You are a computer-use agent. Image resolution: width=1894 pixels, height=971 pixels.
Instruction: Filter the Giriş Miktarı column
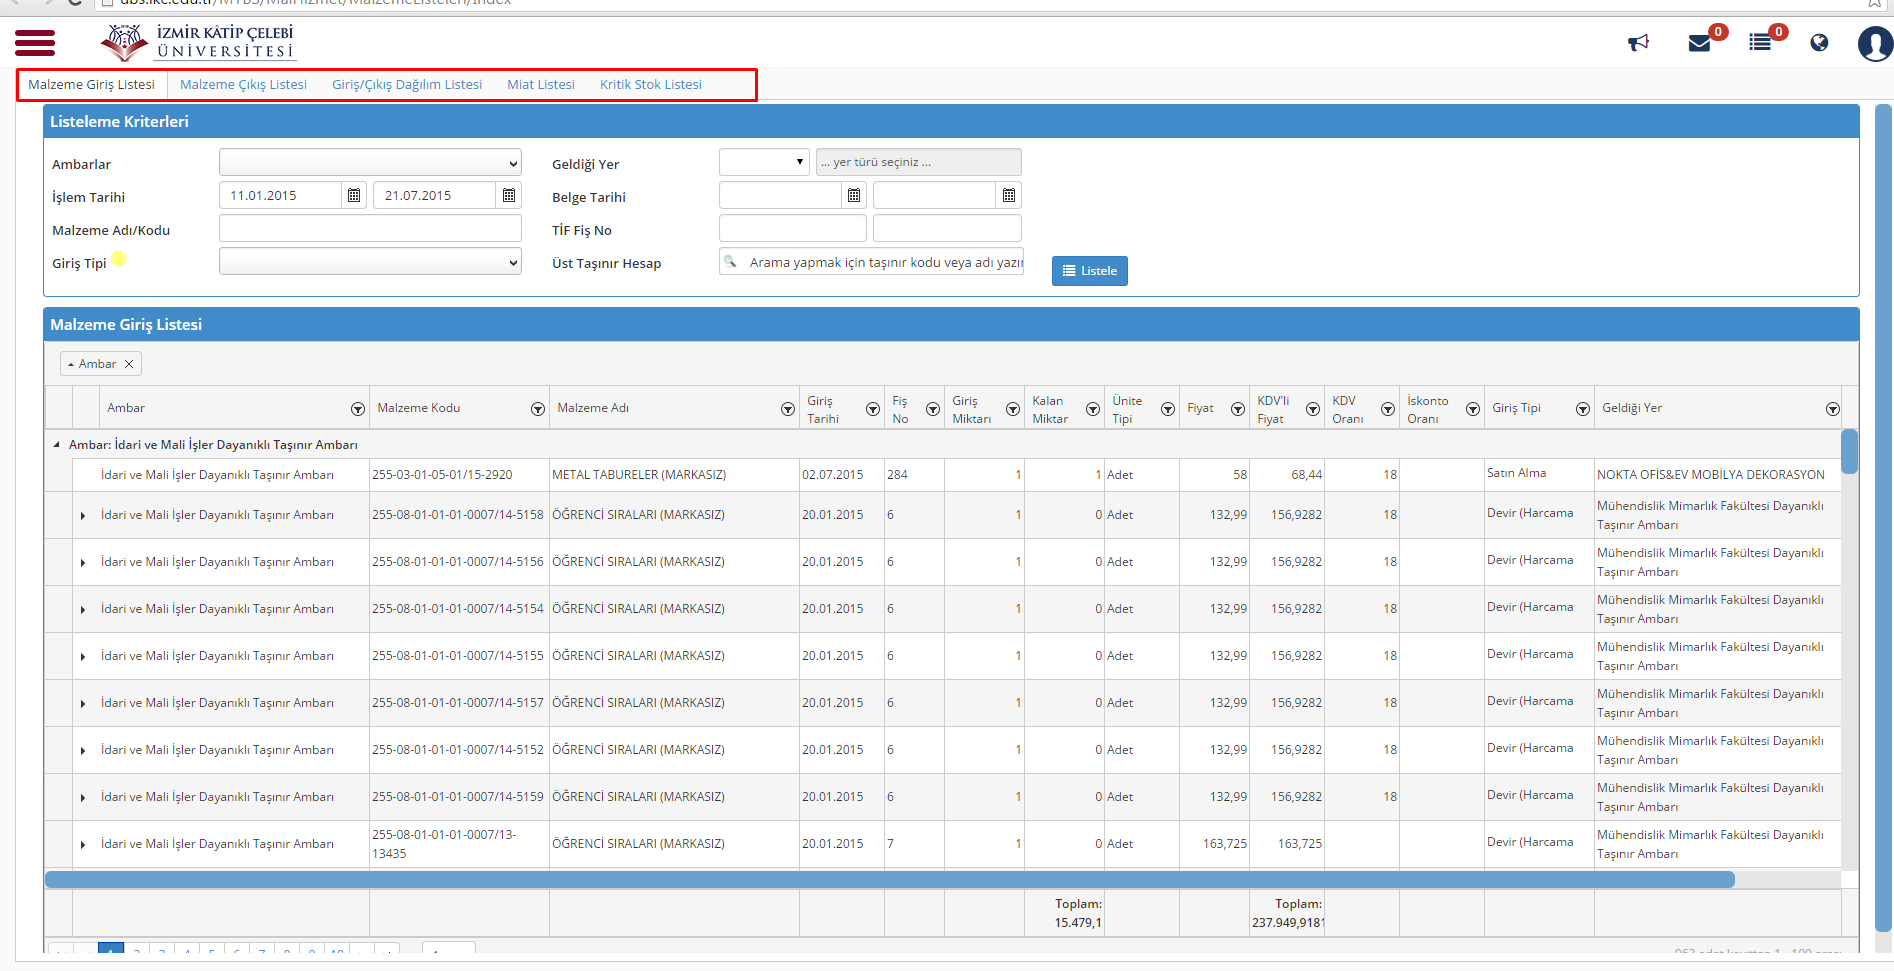[x=1013, y=409]
